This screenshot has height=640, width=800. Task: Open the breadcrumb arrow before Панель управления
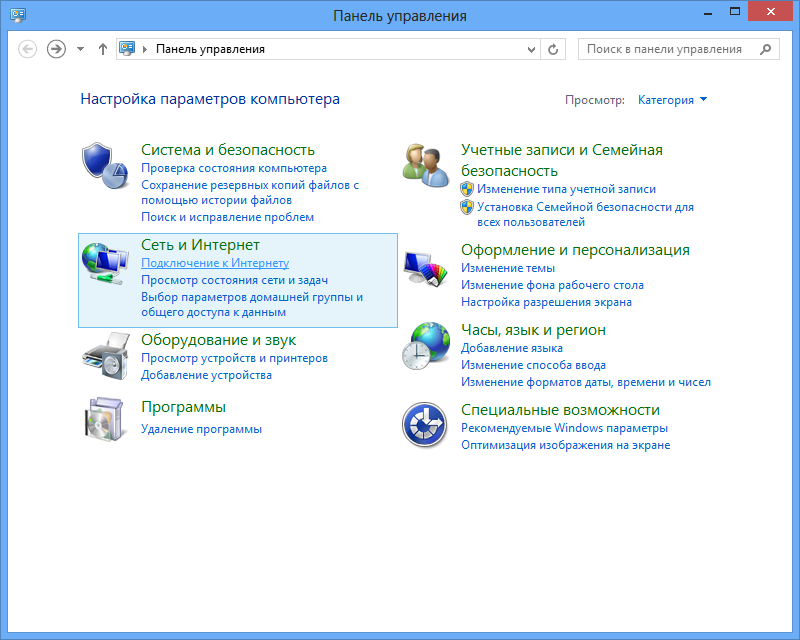146,49
